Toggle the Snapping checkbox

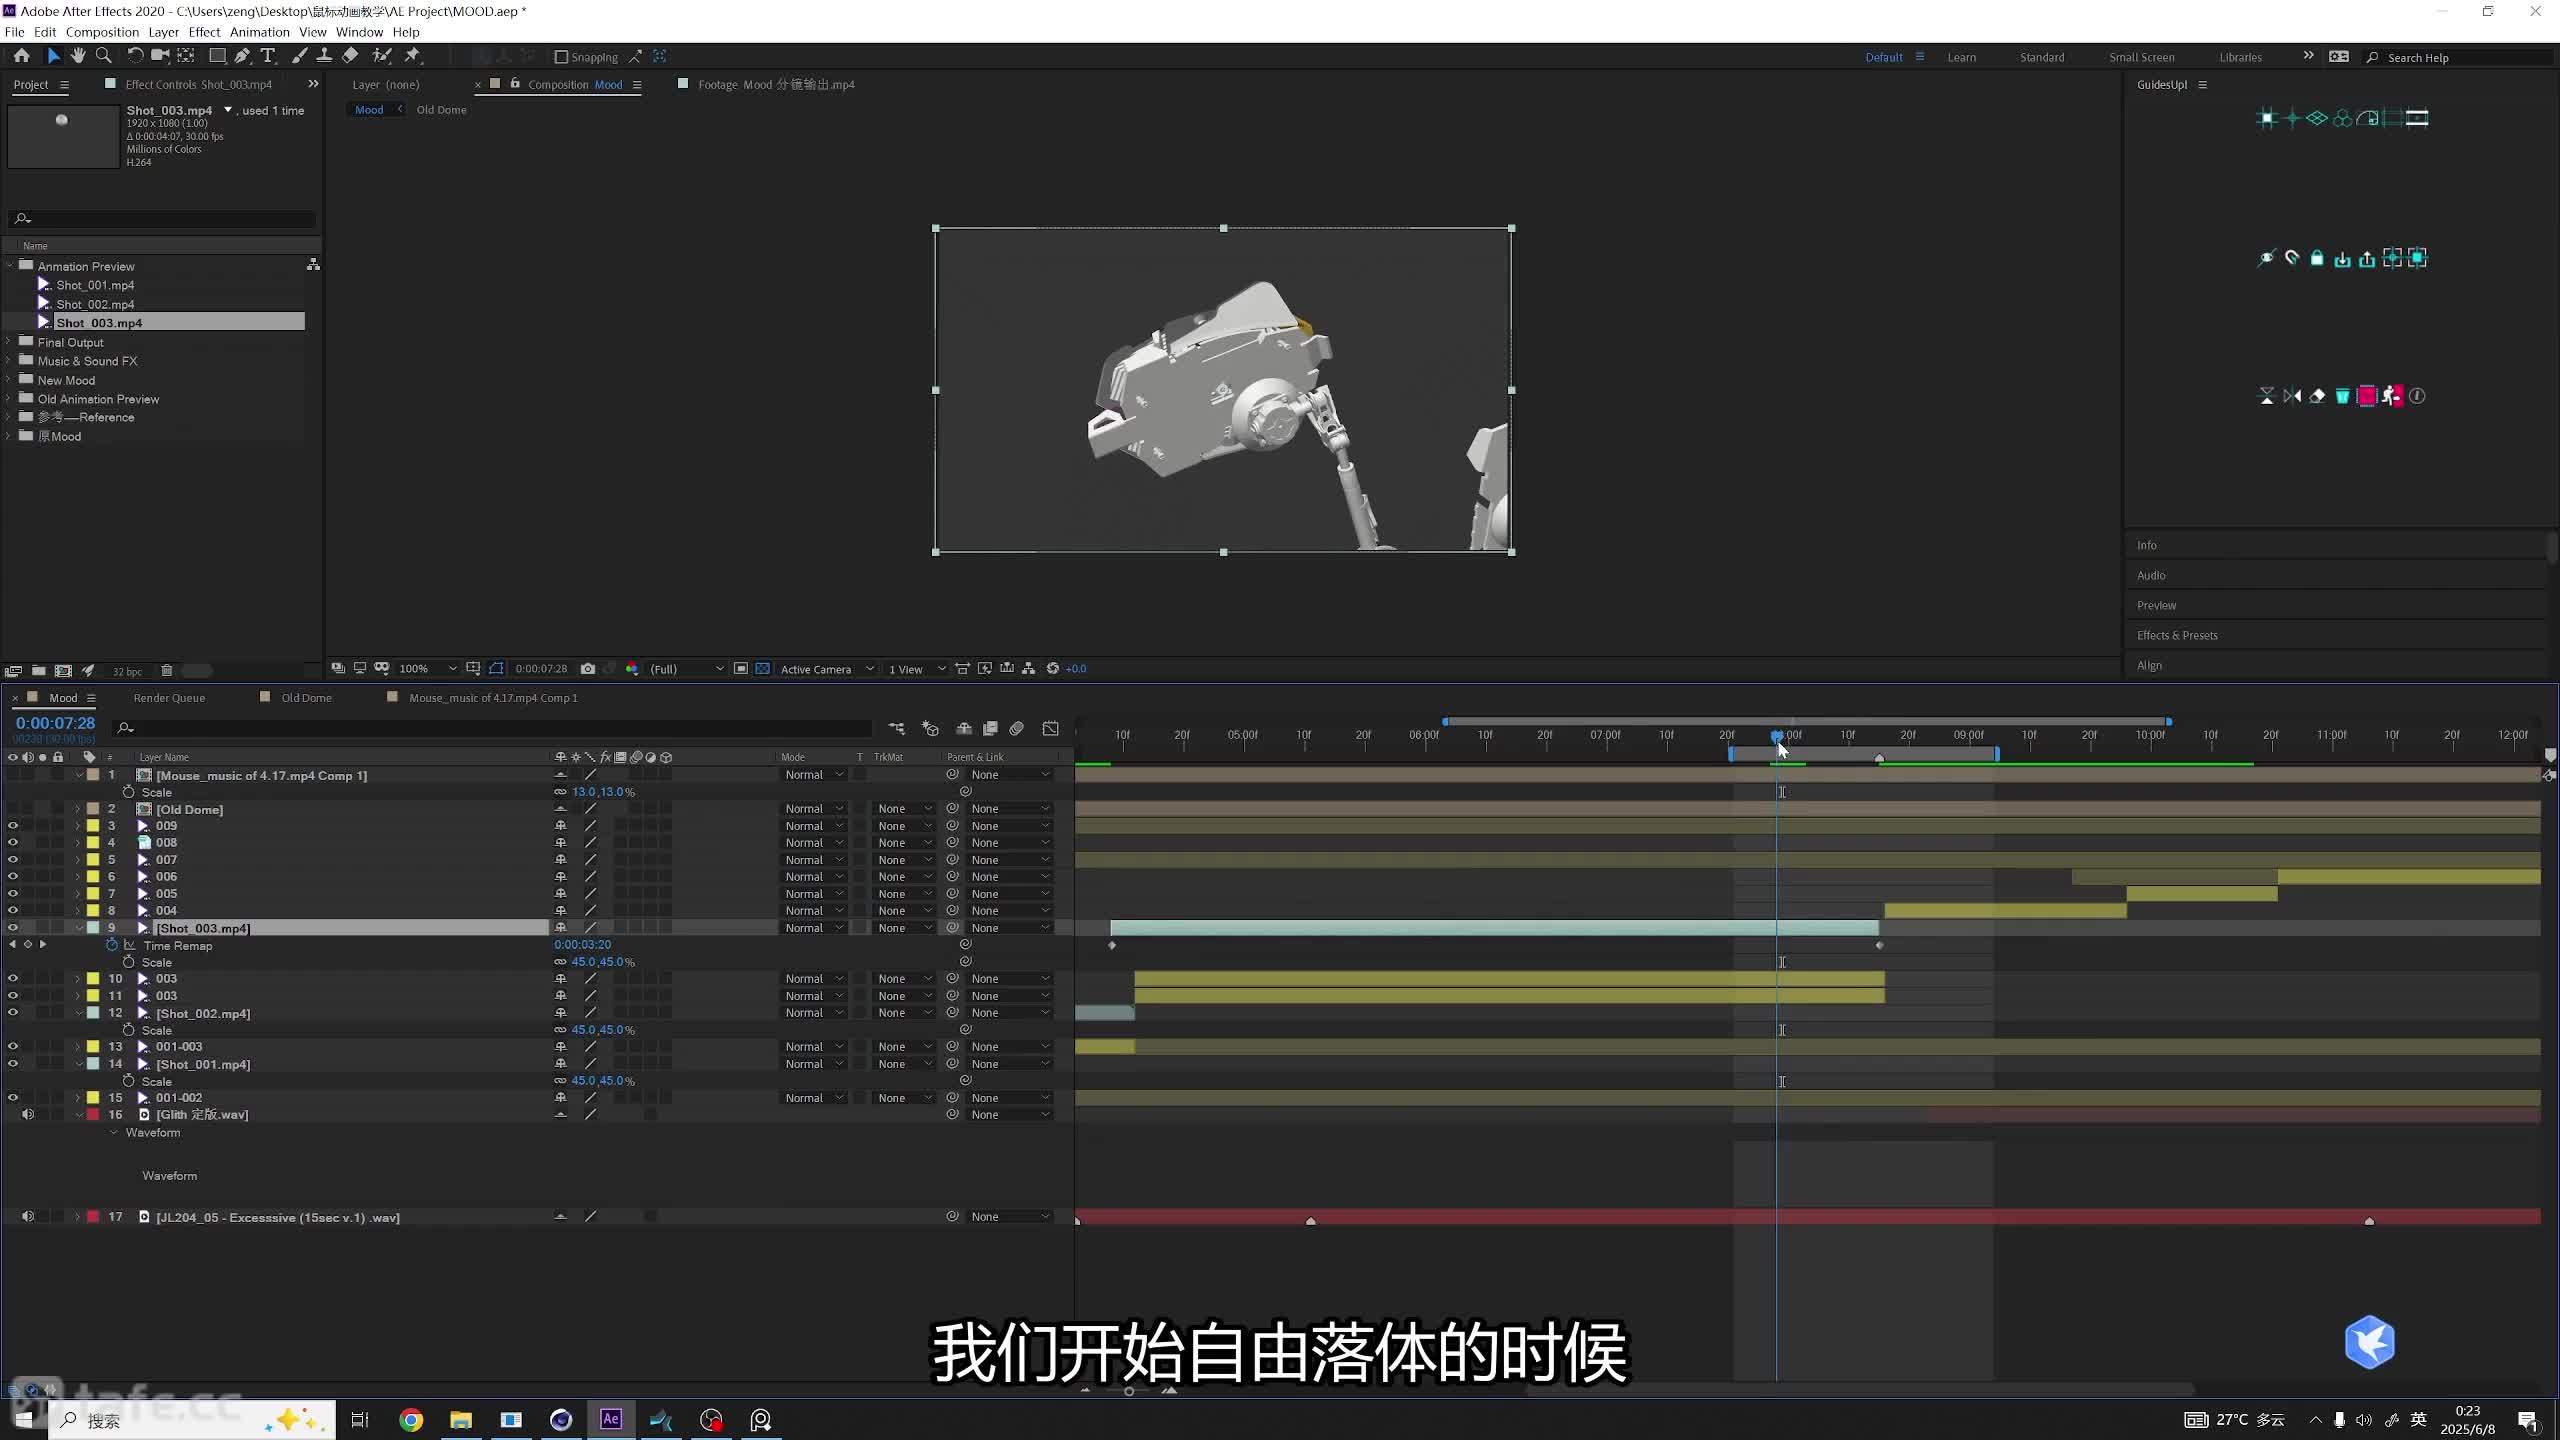tap(561, 57)
